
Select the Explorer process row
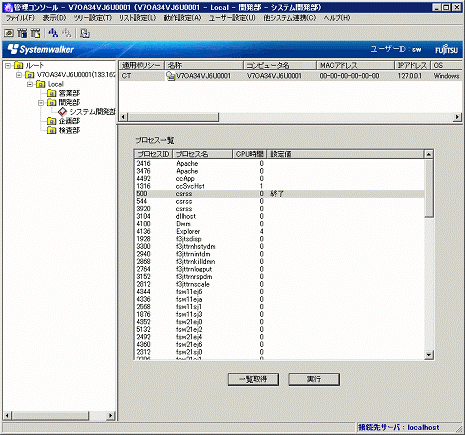(279, 231)
